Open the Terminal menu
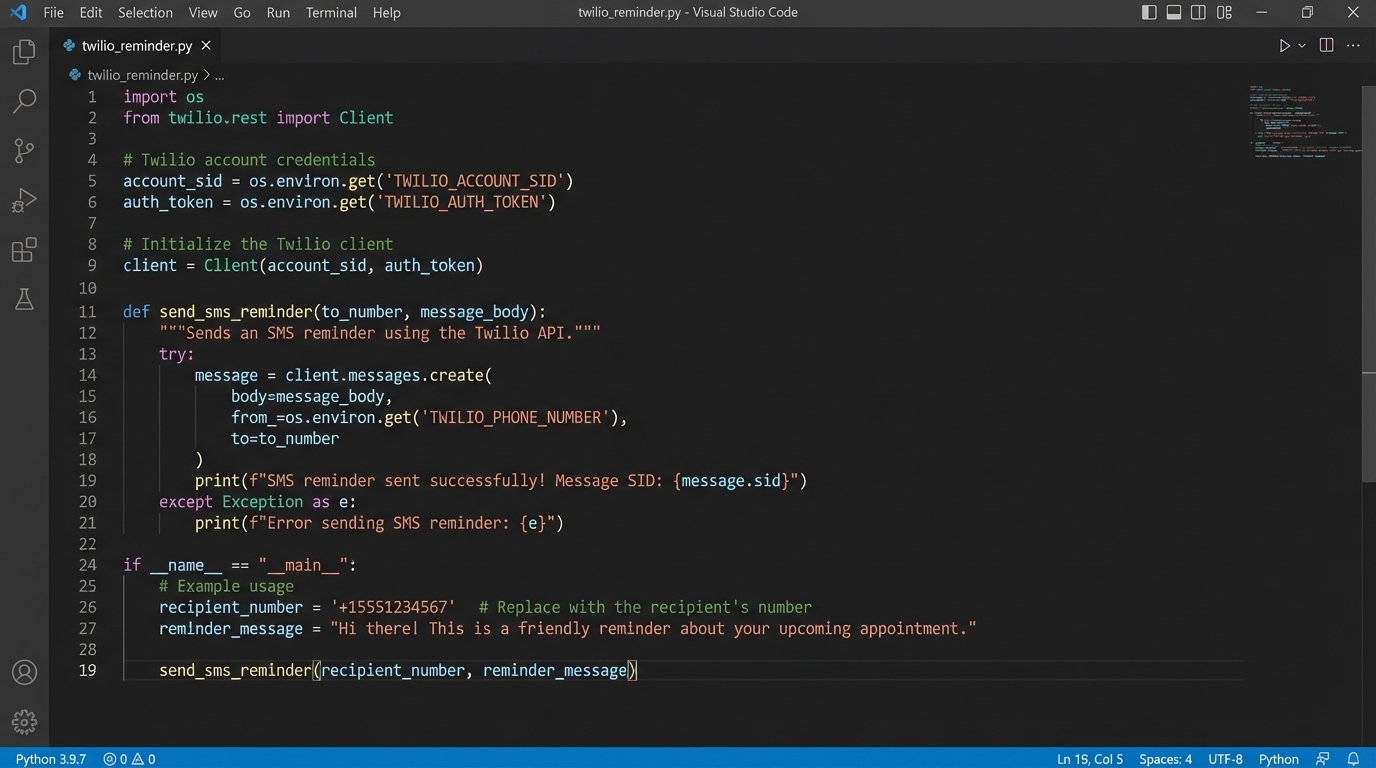Screen dimensions: 1376x768 pyautogui.click(x=330, y=12)
